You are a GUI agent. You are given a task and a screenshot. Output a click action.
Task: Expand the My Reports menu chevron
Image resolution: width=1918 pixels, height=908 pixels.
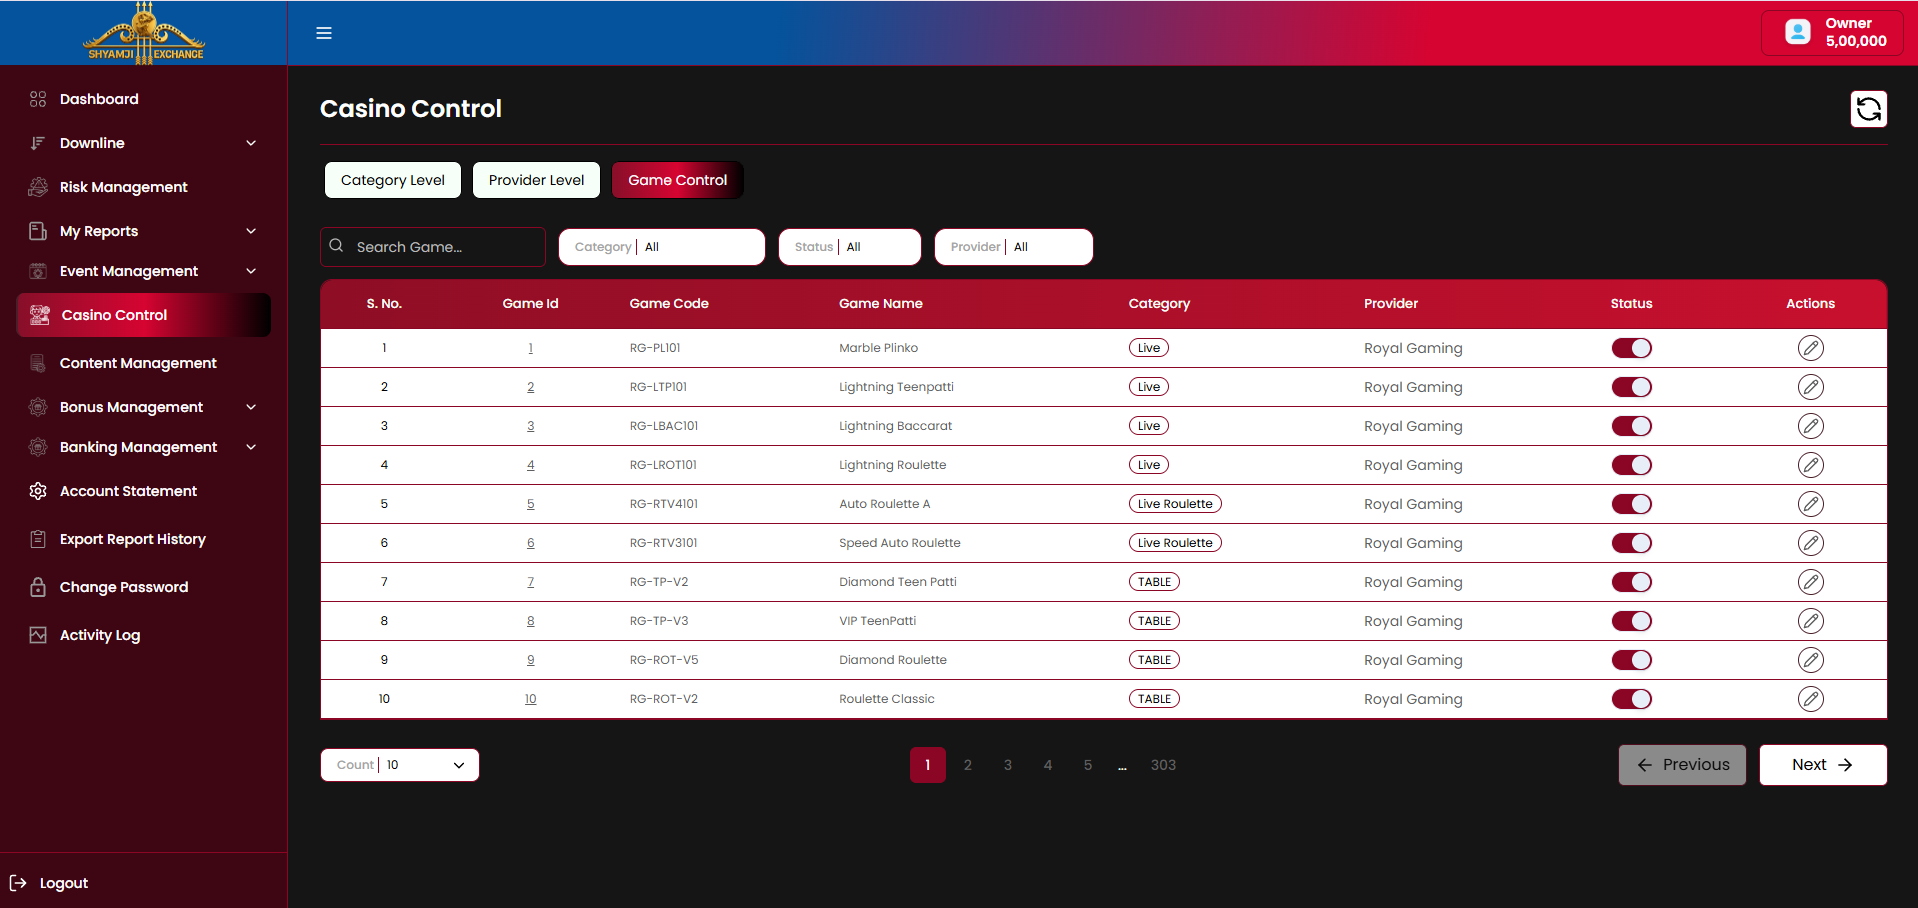pyautogui.click(x=251, y=231)
